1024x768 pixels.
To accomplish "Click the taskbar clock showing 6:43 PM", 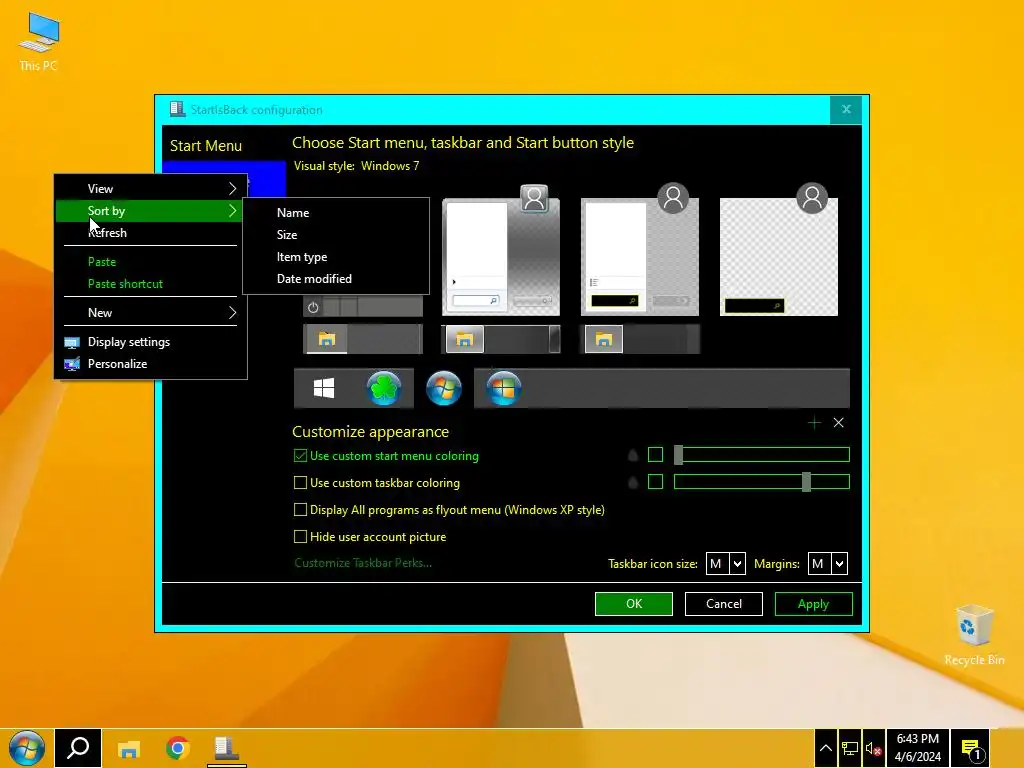I will click(x=918, y=748).
